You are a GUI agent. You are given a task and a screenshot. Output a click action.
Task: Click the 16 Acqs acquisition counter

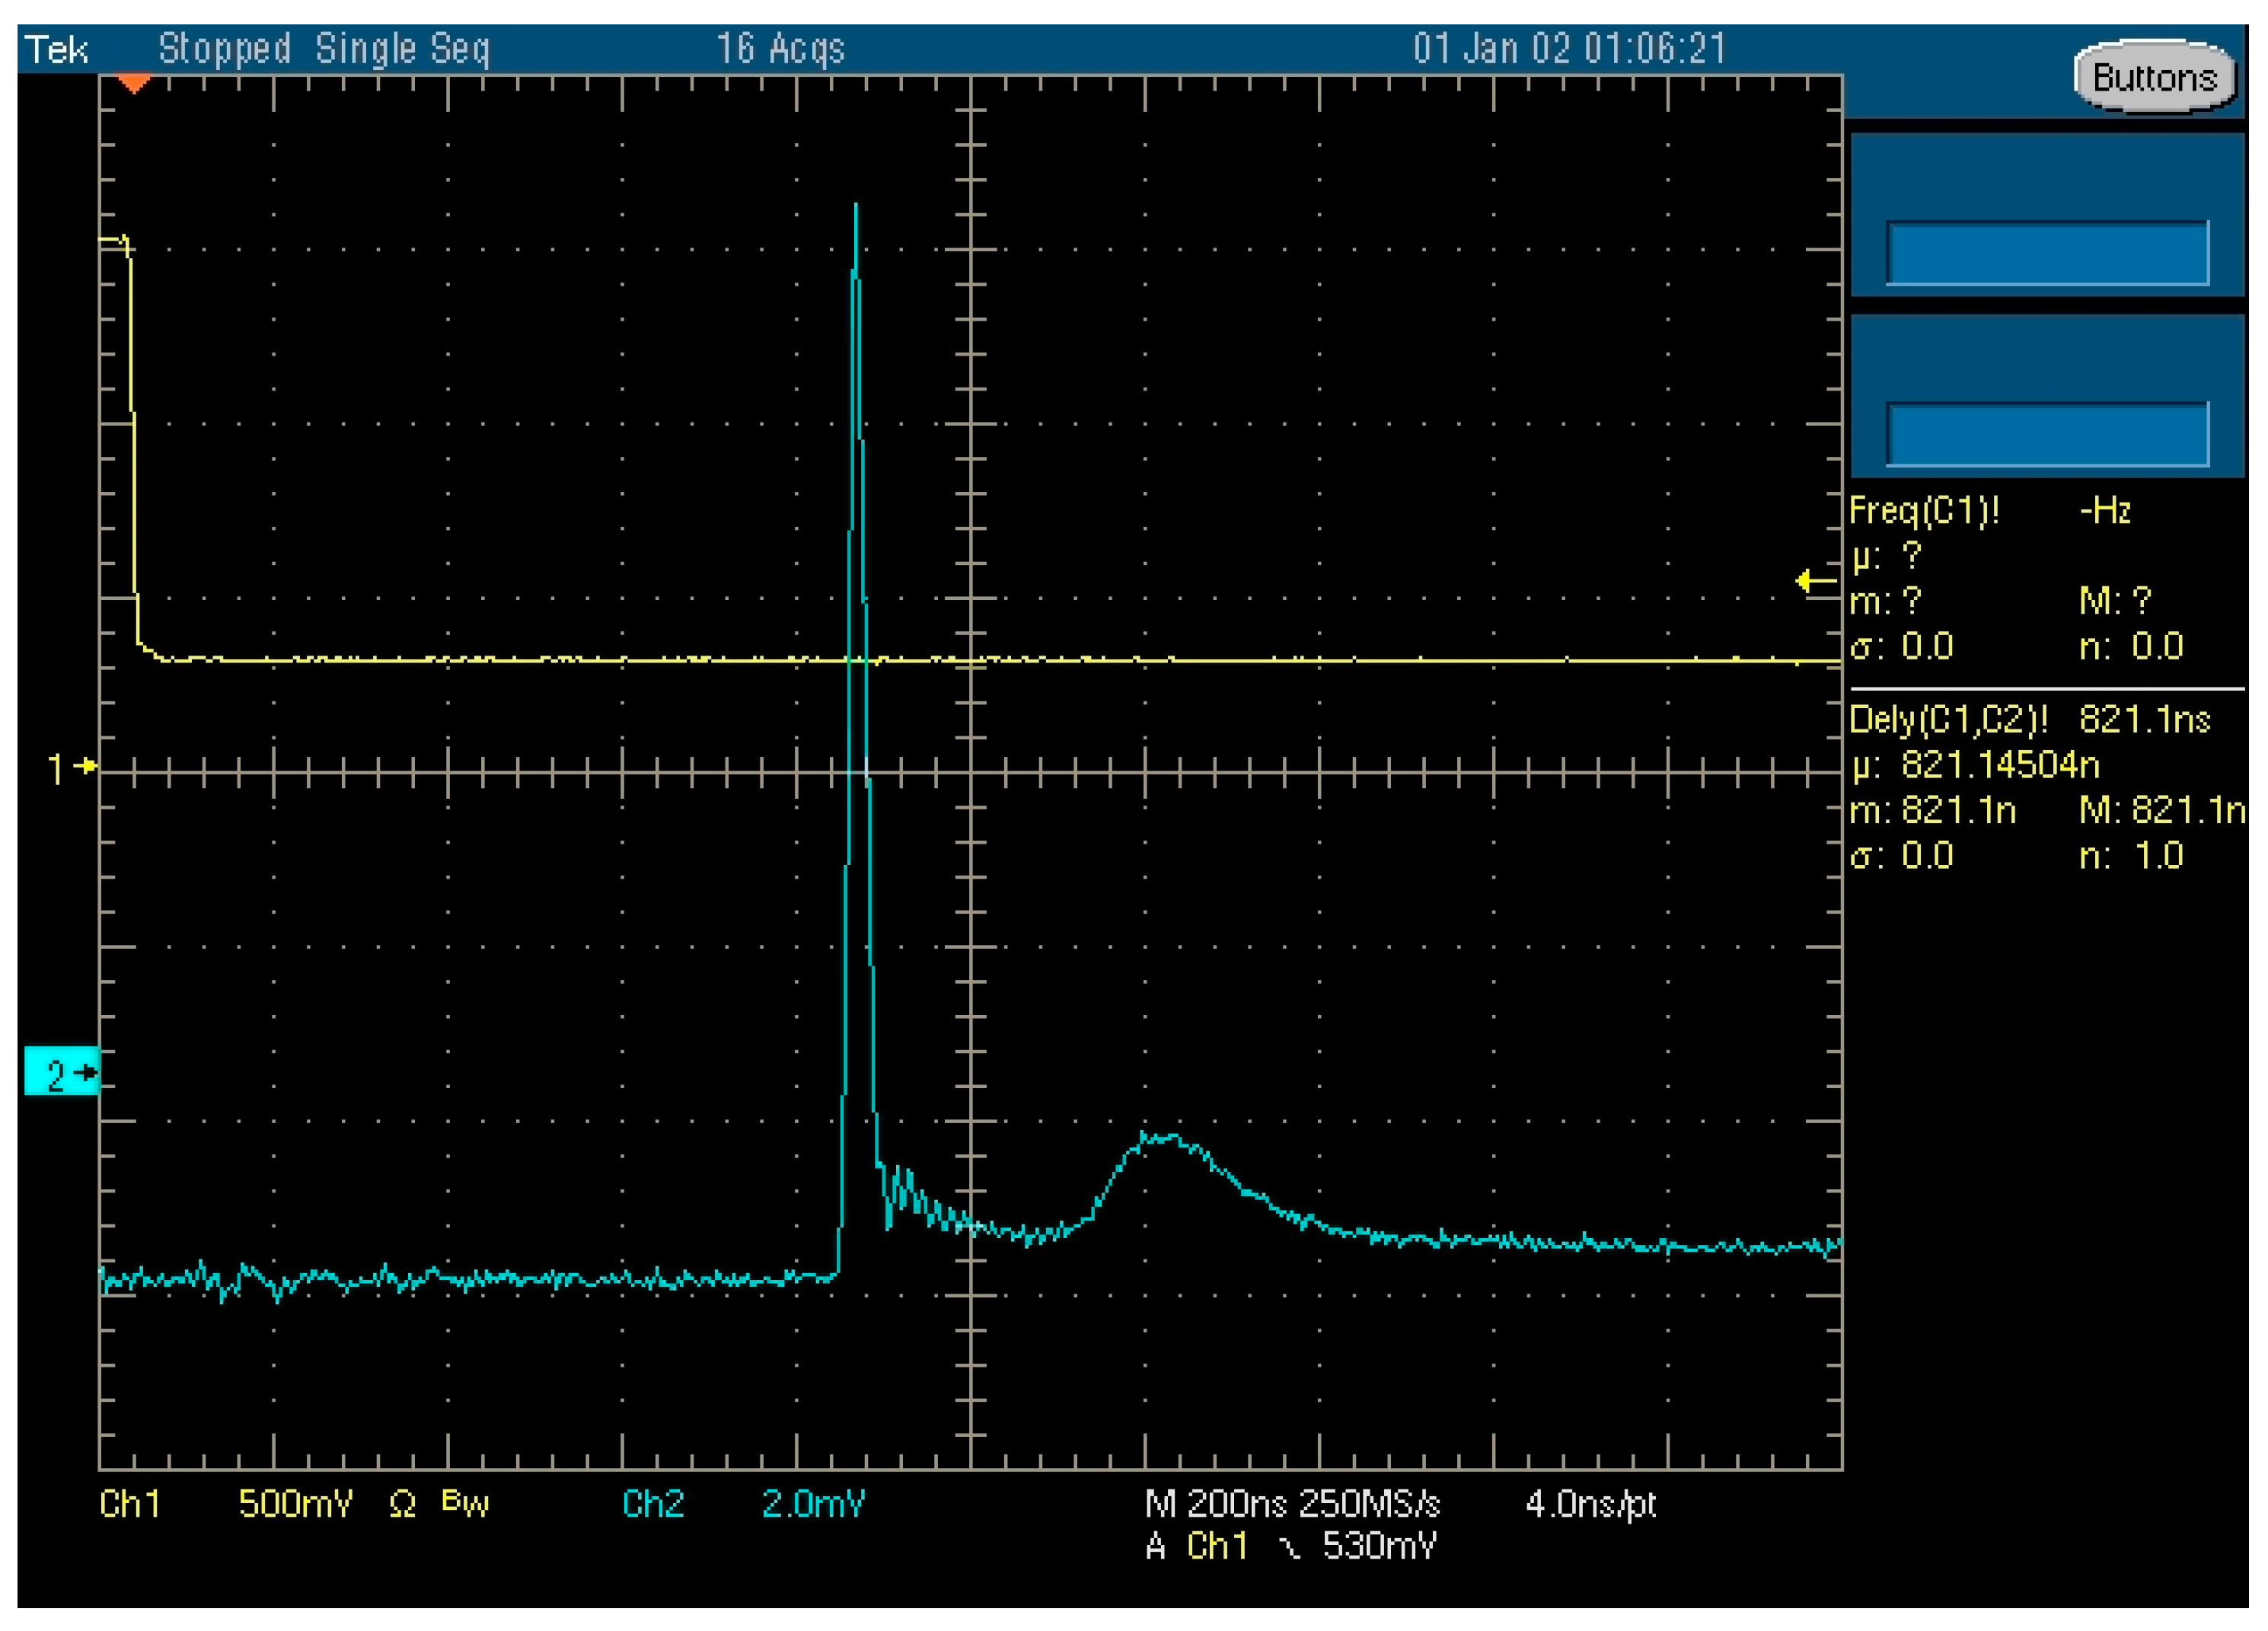point(780,49)
